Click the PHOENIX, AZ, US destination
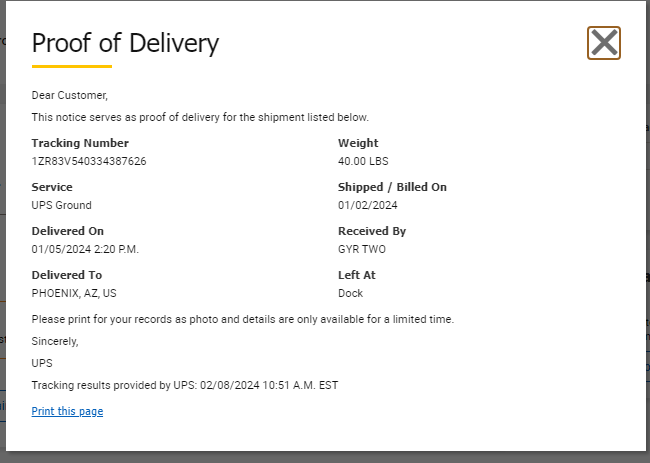650x463 pixels. [74, 293]
